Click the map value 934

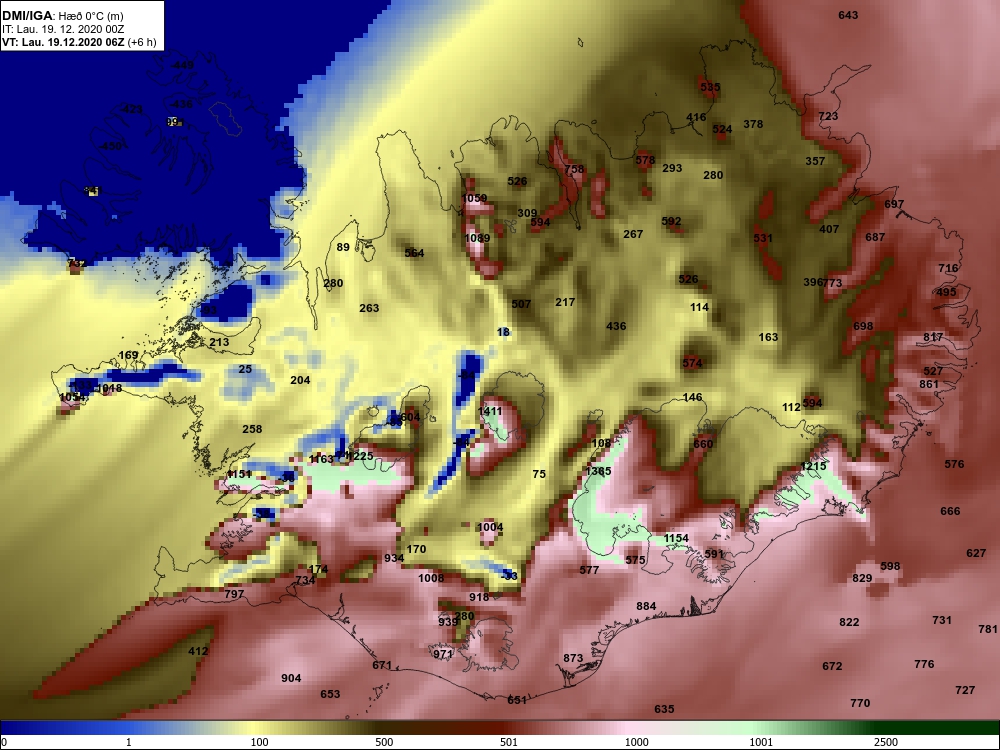pos(394,558)
